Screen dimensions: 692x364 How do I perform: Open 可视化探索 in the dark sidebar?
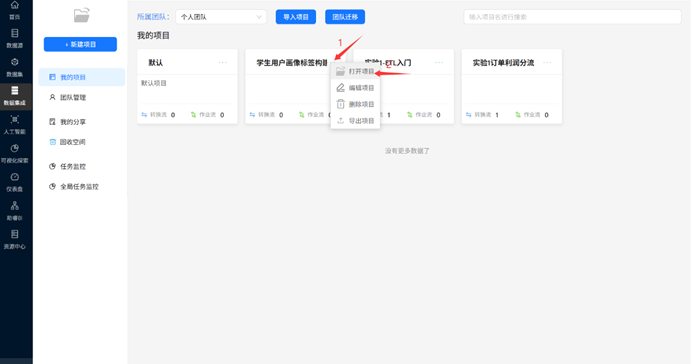tap(15, 154)
